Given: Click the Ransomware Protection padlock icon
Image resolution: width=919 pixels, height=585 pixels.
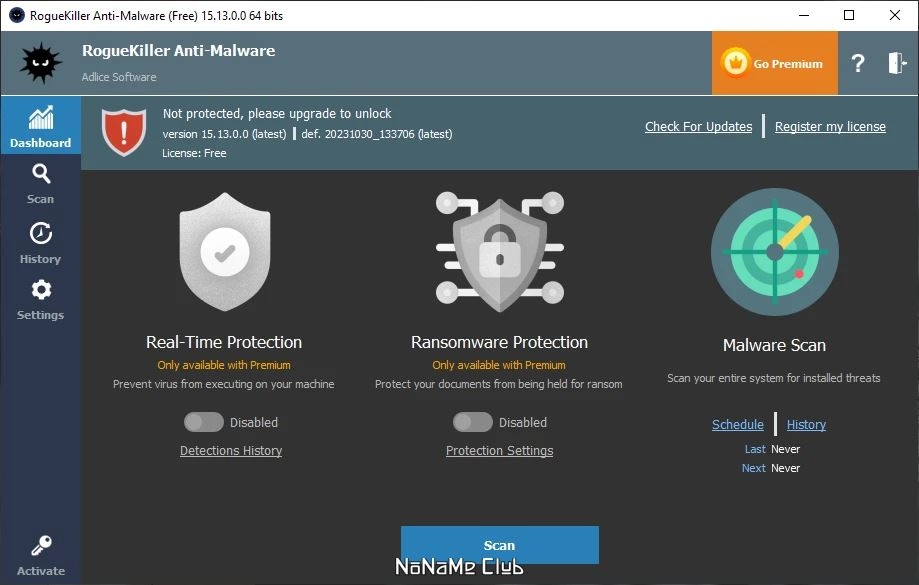Looking at the screenshot, I should pos(499,252).
